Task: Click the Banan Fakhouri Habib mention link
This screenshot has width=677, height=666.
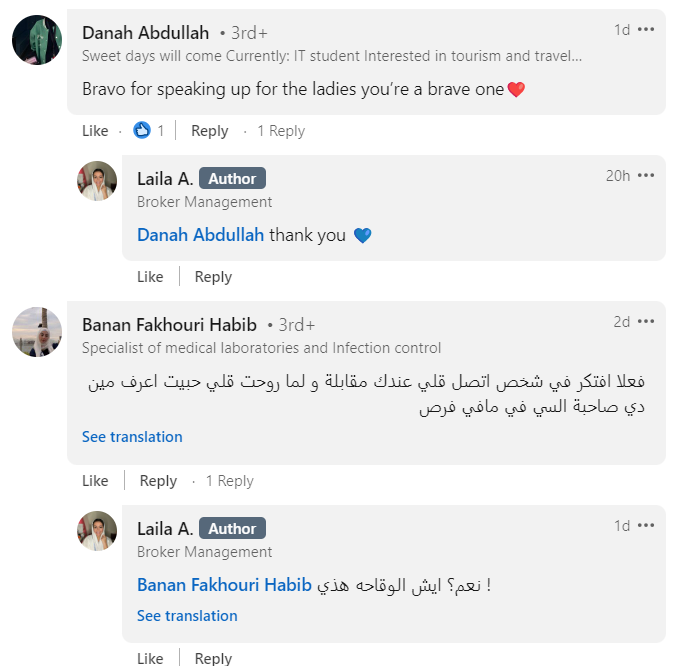Action: pos(224,585)
